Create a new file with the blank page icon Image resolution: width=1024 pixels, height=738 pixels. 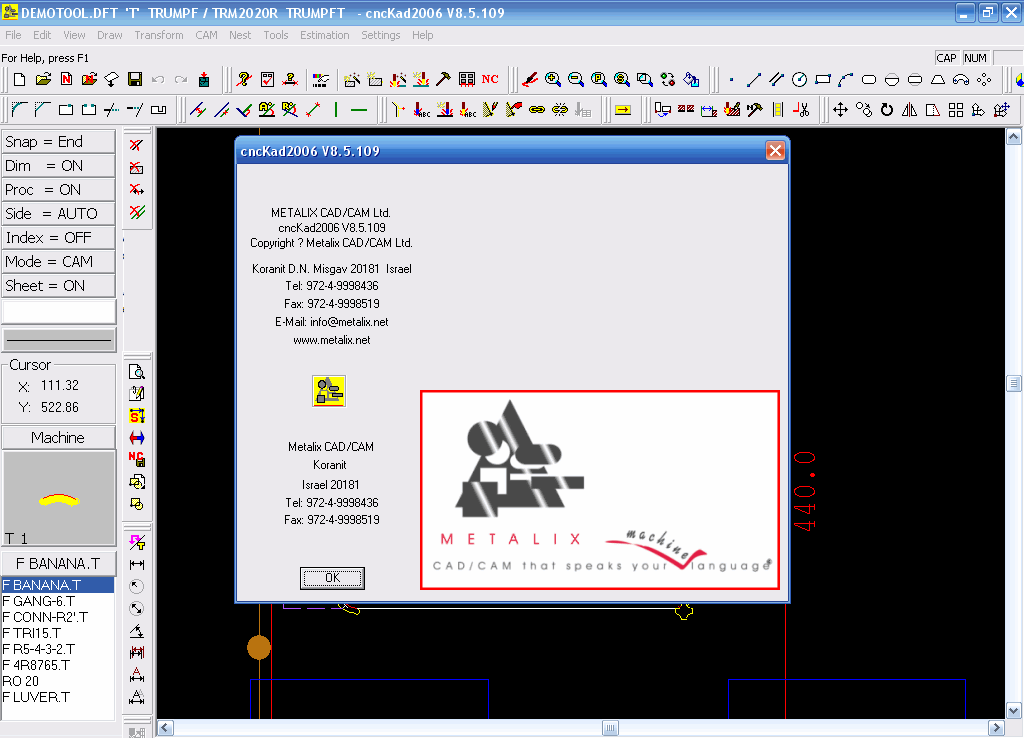coord(20,80)
